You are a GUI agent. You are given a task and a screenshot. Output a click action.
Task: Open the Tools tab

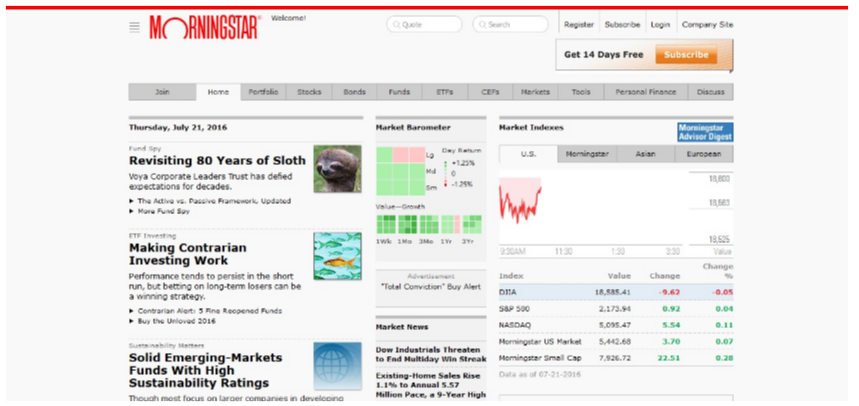pos(581,92)
